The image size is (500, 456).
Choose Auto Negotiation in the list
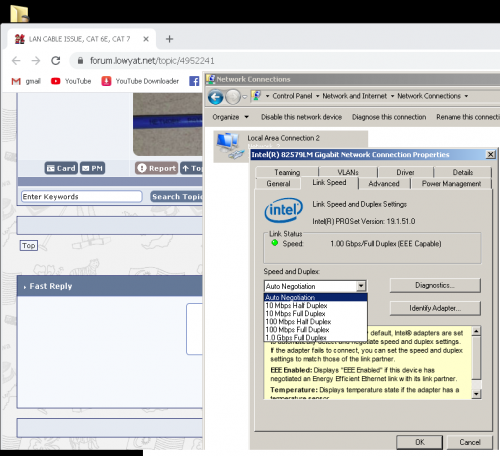coord(315,297)
